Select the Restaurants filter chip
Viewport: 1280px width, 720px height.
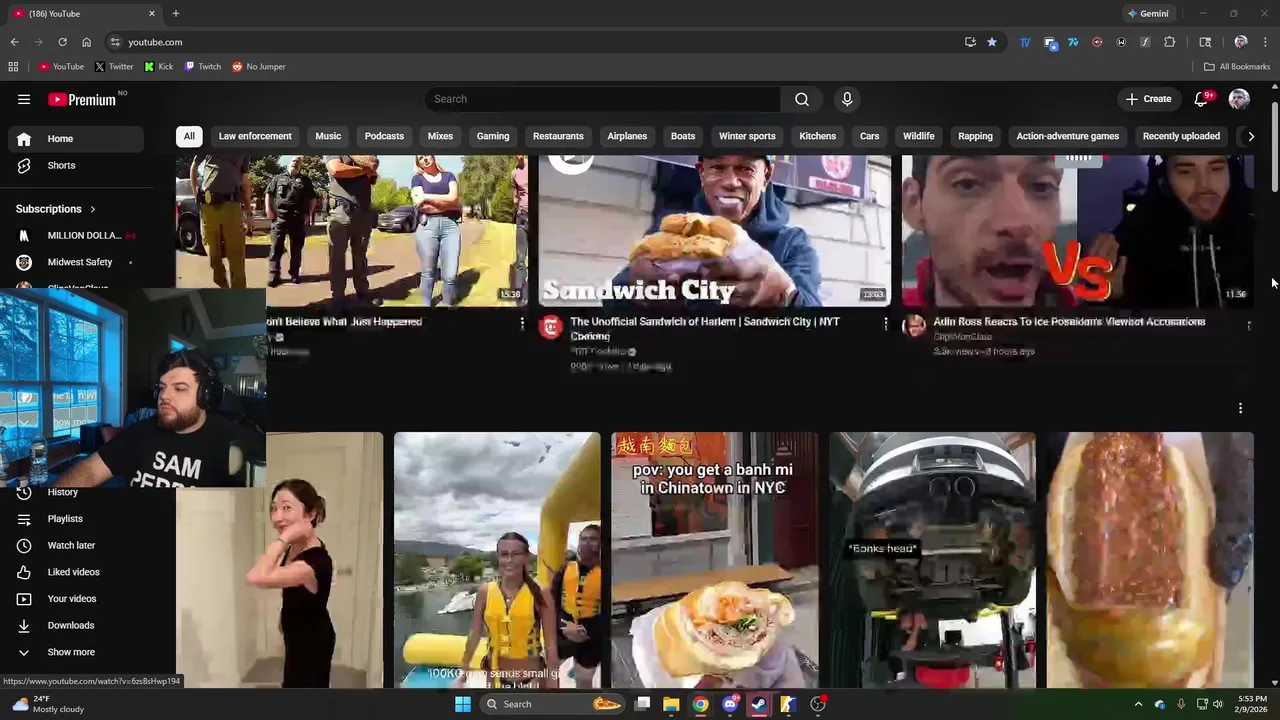558,136
